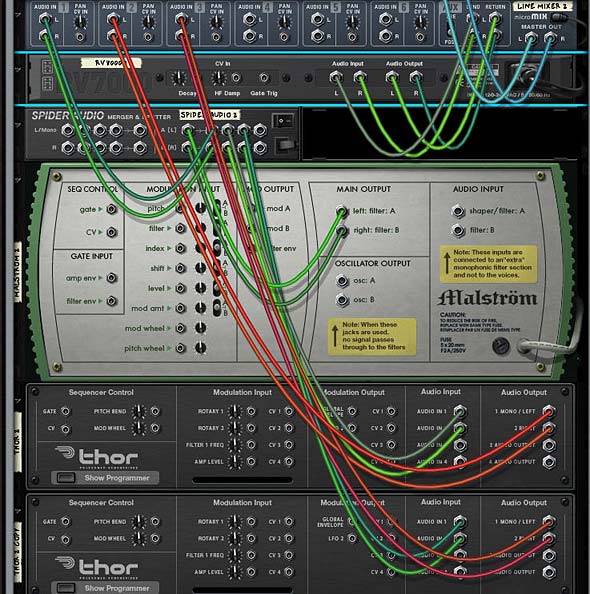Click the mixer Master Out L jack
Image resolution: width=590 pixels, height=594 pixels.
point(531,38)
